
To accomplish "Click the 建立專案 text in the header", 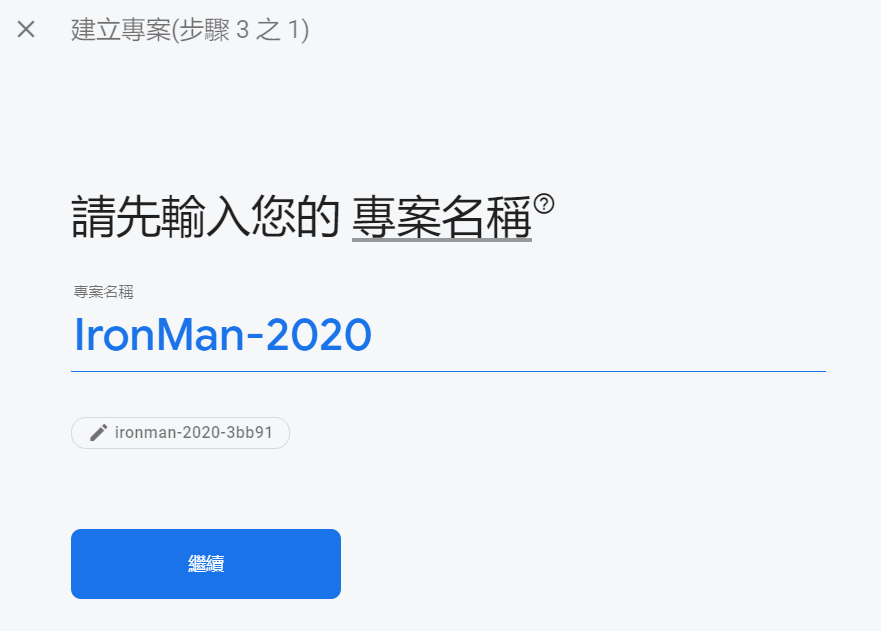I will click(121, 30).
